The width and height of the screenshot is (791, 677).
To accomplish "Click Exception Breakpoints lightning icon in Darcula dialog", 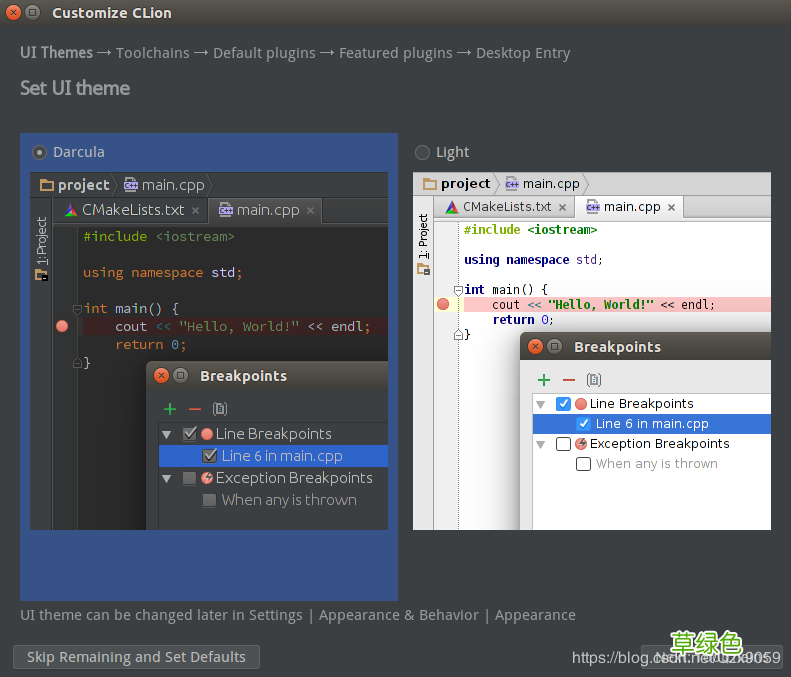I will coord(207,478).
